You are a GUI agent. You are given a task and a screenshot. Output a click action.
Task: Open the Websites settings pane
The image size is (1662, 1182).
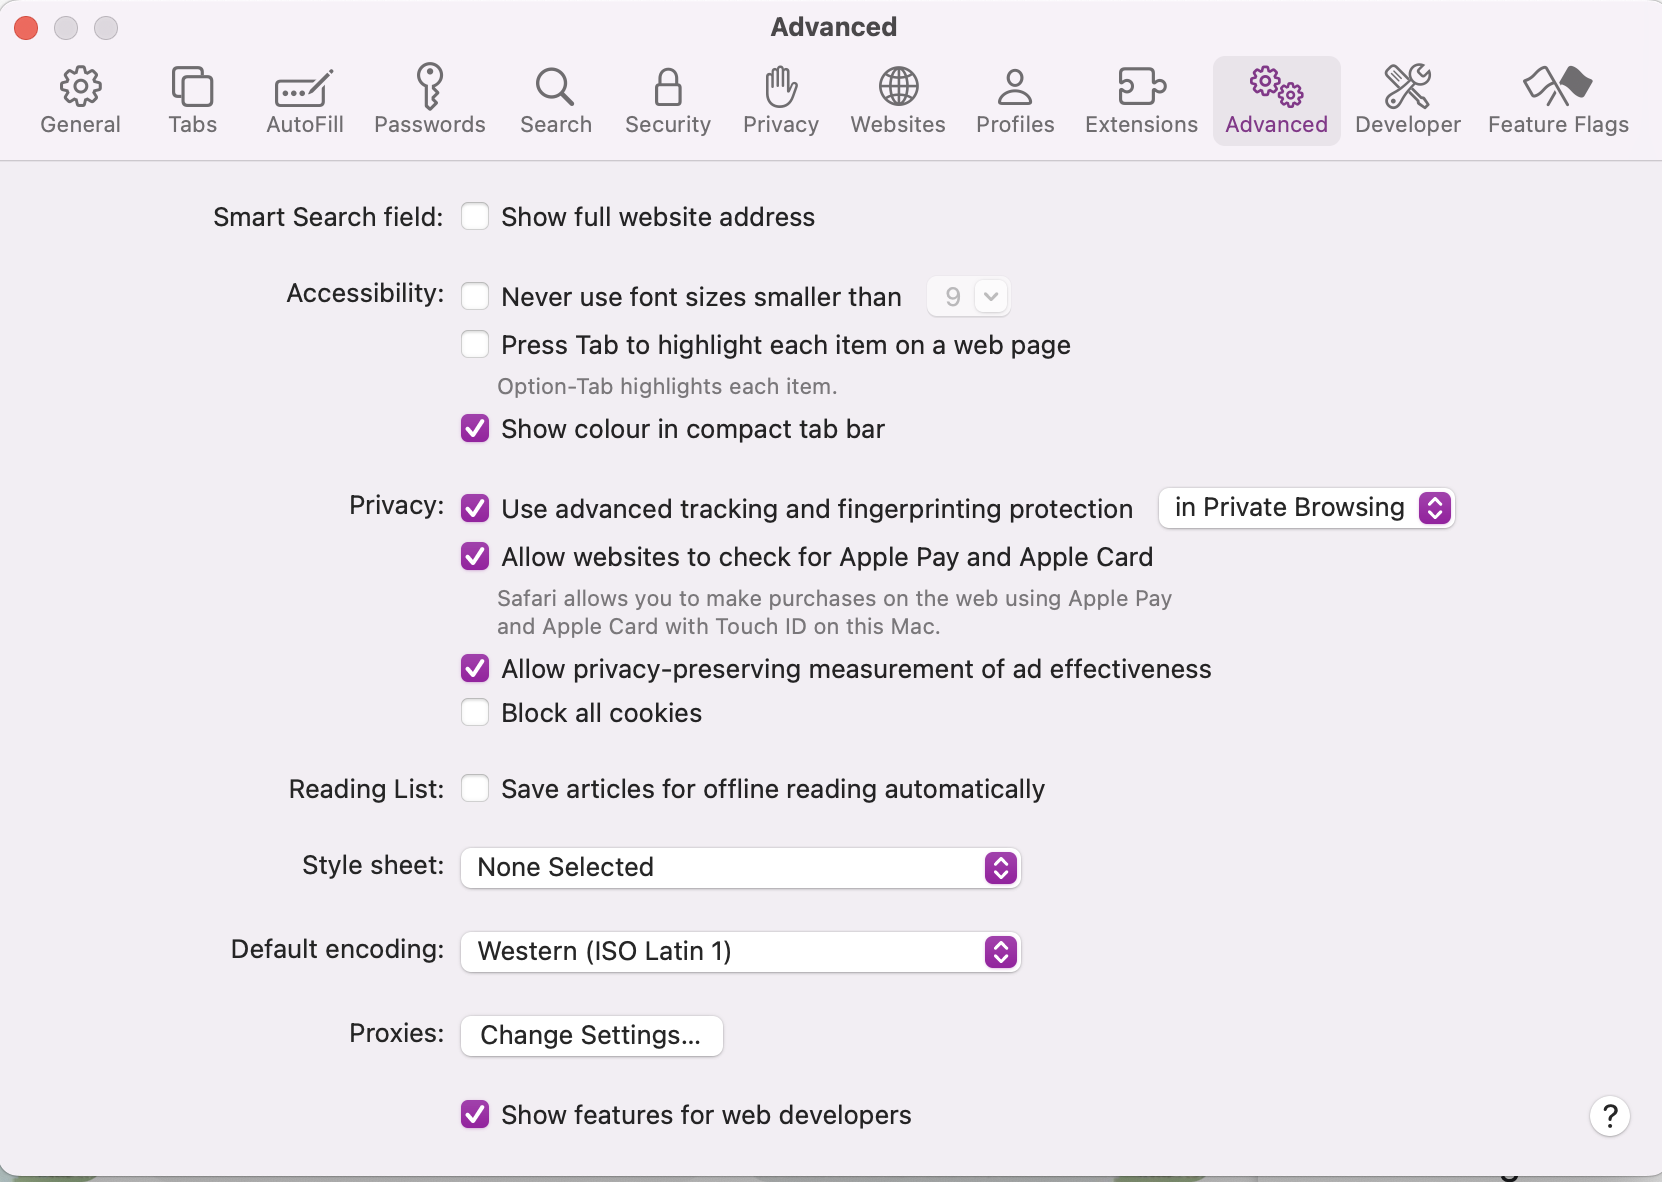click(x=897, y=100)
